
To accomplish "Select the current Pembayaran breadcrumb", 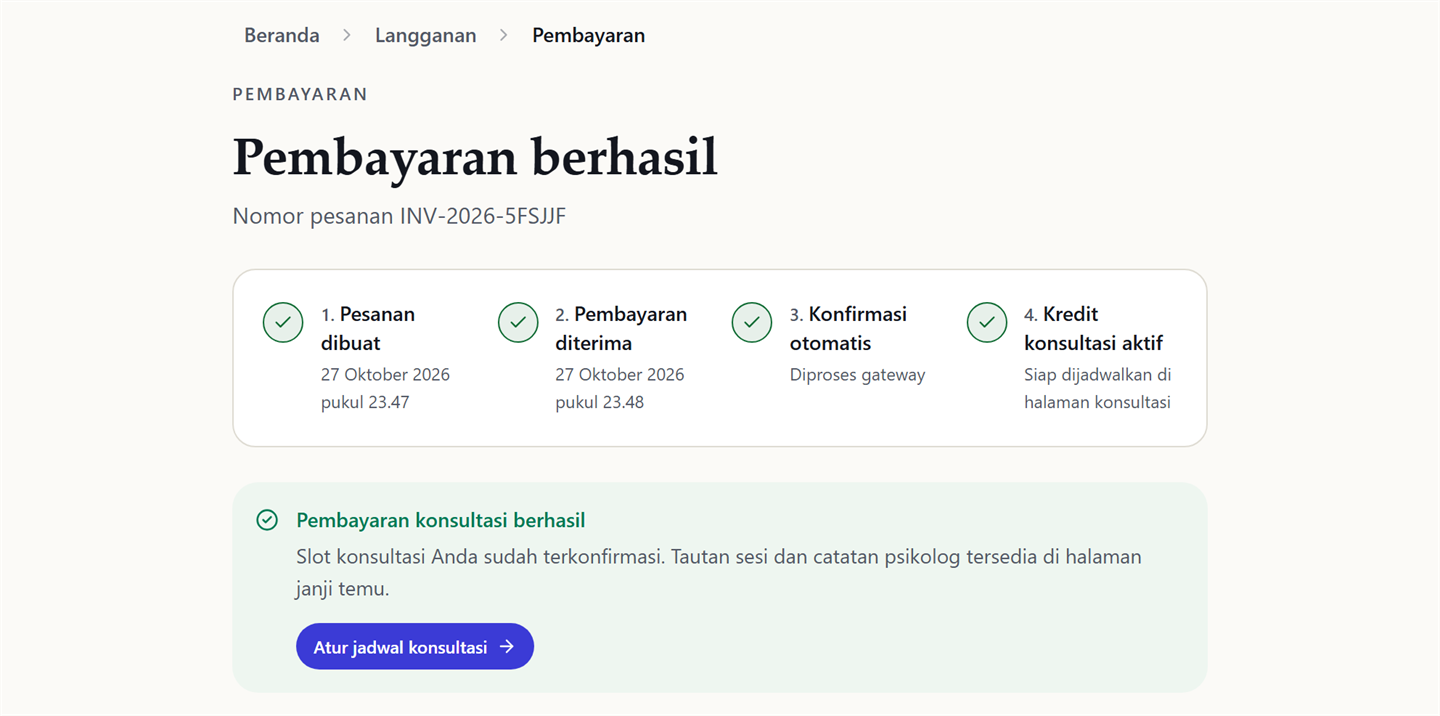I will click(x=588, y=35).
